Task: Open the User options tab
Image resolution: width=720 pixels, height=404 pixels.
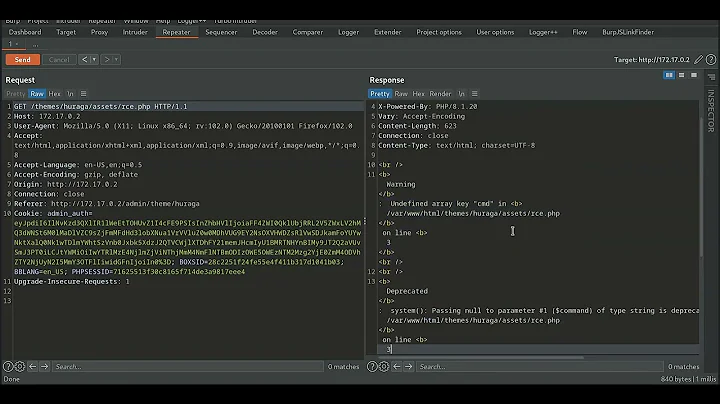Action: pos(495,32)
